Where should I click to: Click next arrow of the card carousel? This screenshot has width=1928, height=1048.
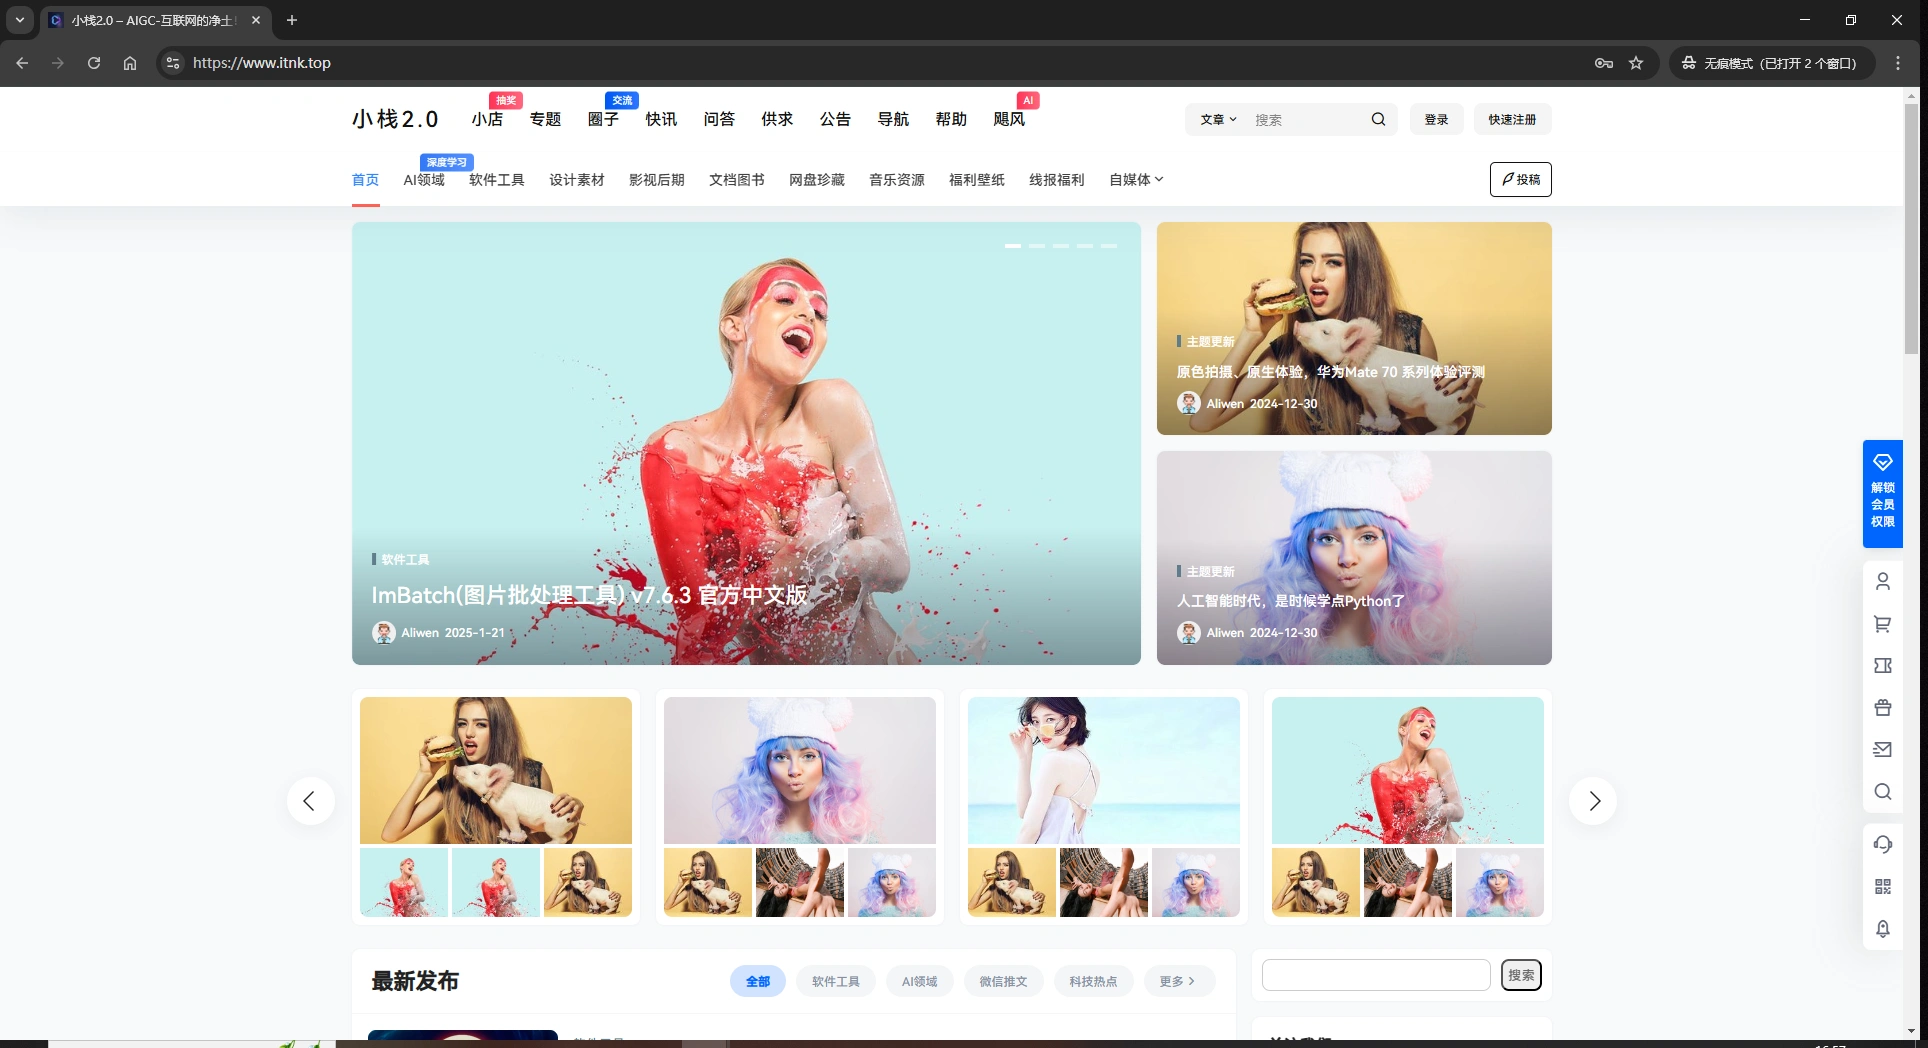click(1593, 801)
